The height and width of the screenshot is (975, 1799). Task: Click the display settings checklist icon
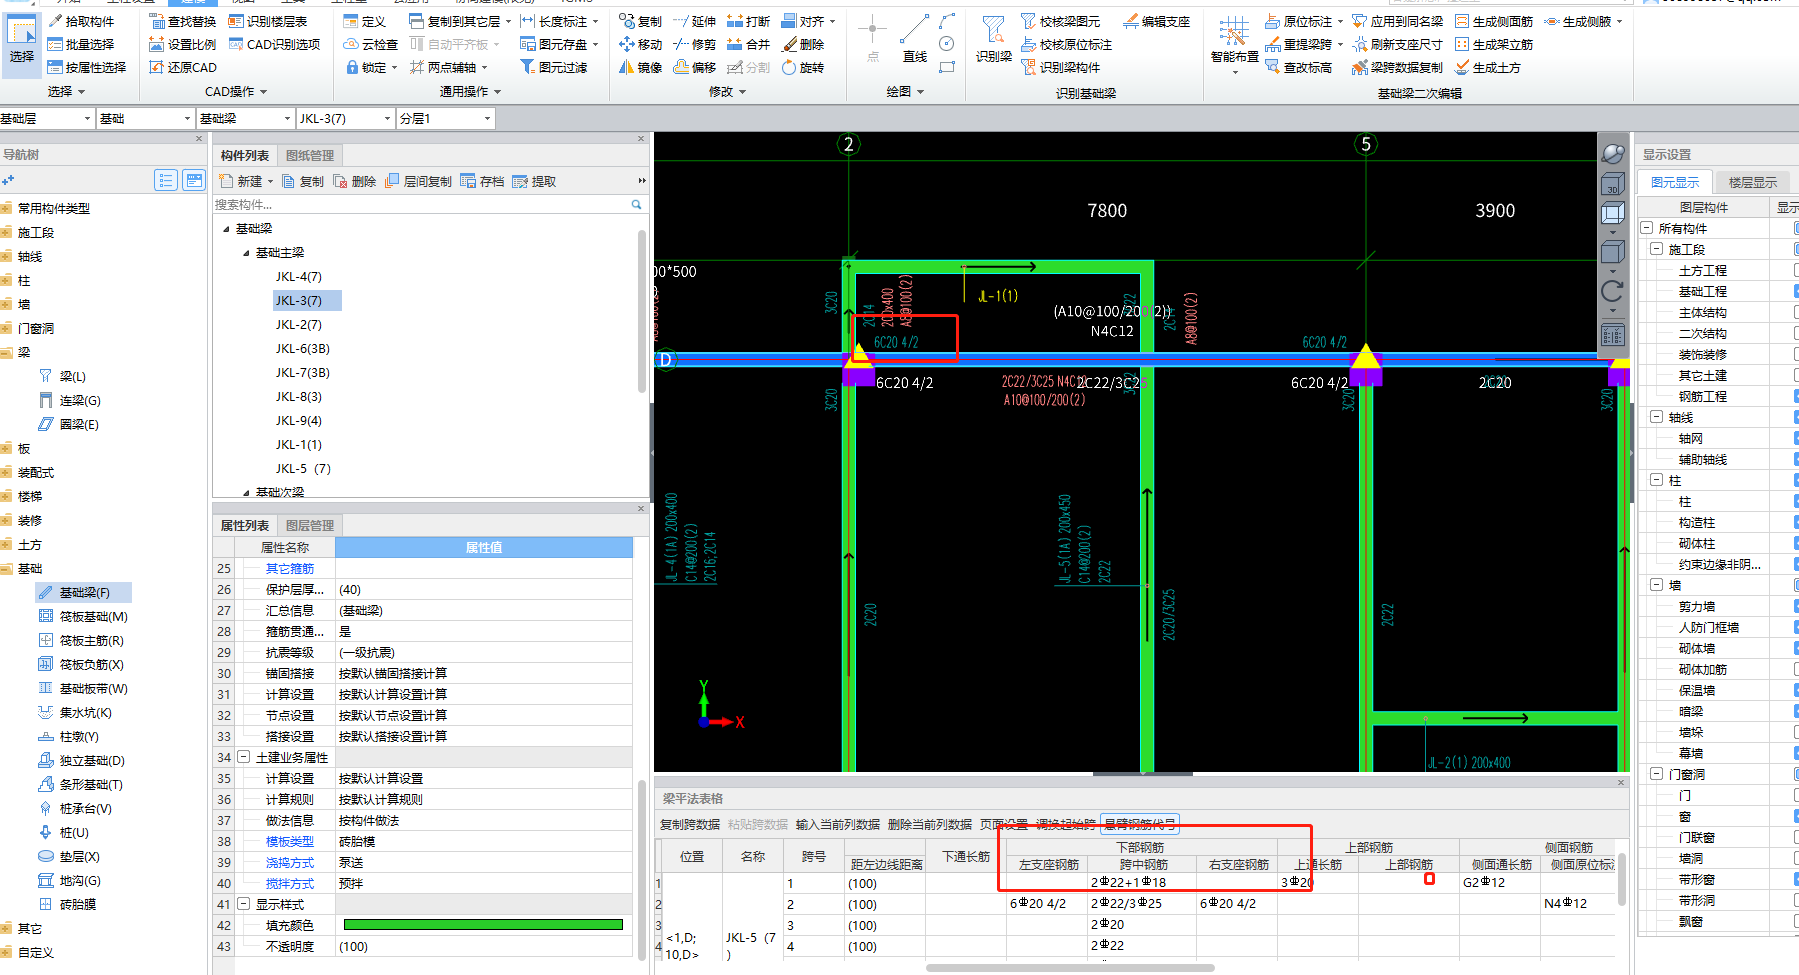tap(1613, 335)
